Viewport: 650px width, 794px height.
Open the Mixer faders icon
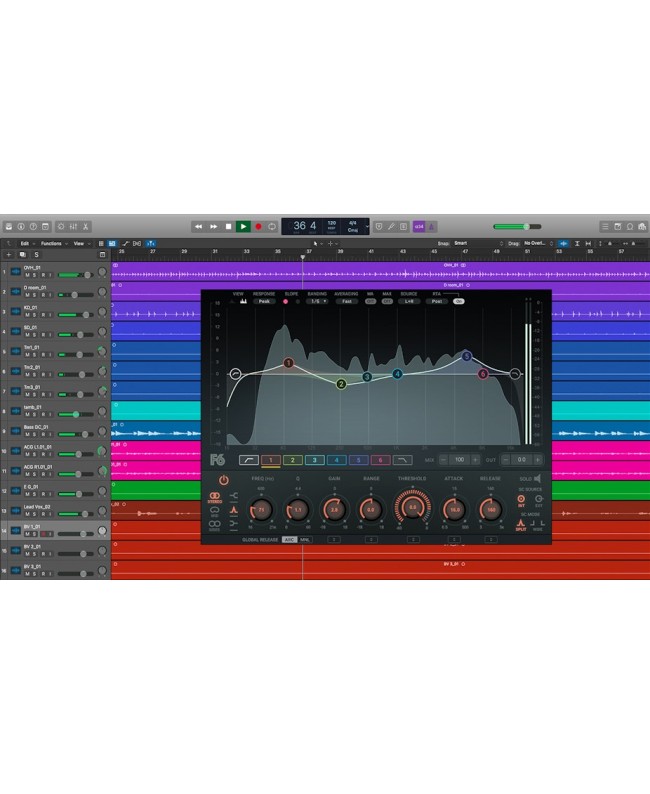[73, 226]
